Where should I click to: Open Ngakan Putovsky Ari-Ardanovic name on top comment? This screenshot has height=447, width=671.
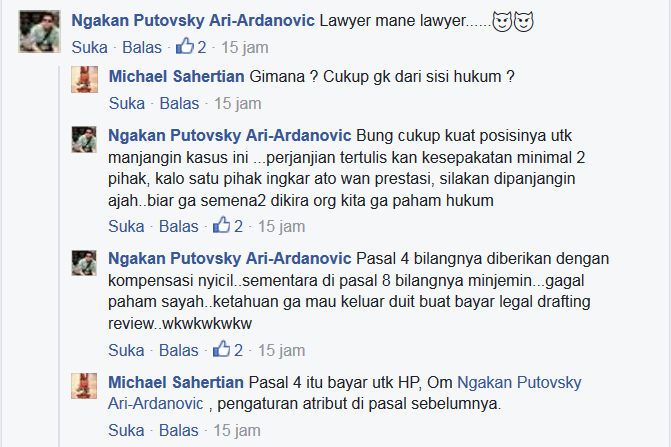pos(193,21)
